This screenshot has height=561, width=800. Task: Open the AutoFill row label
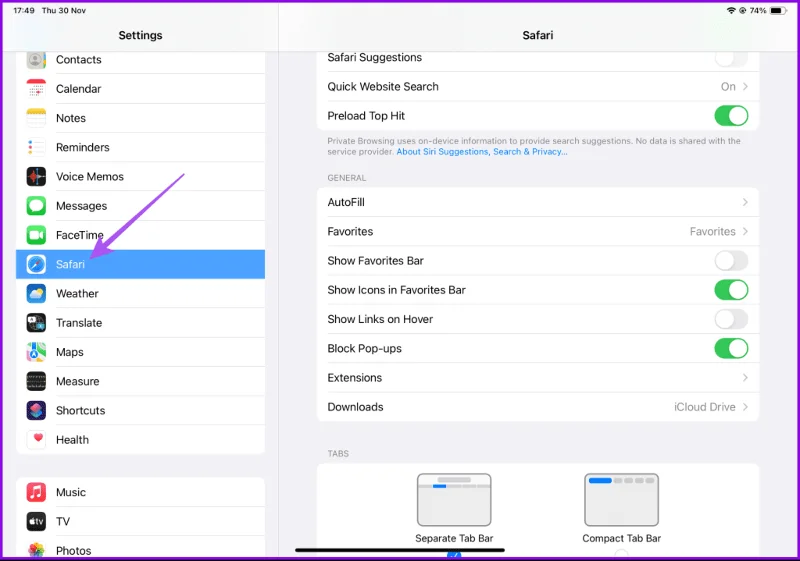tap(346, 202)
